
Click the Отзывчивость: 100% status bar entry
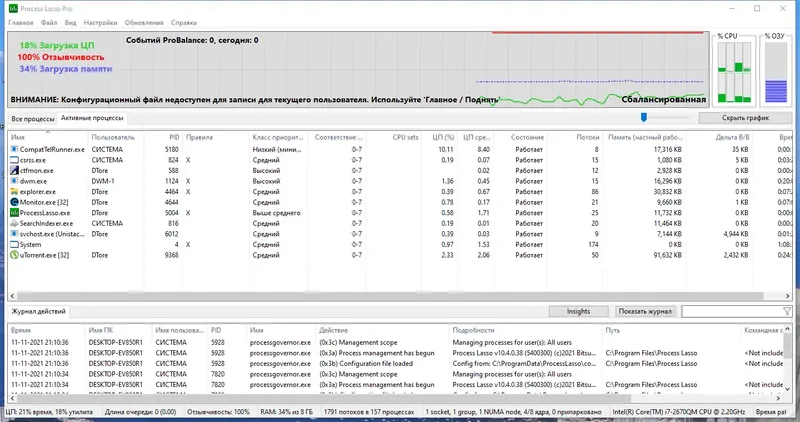pyautogui.click(x=218, y=412)
